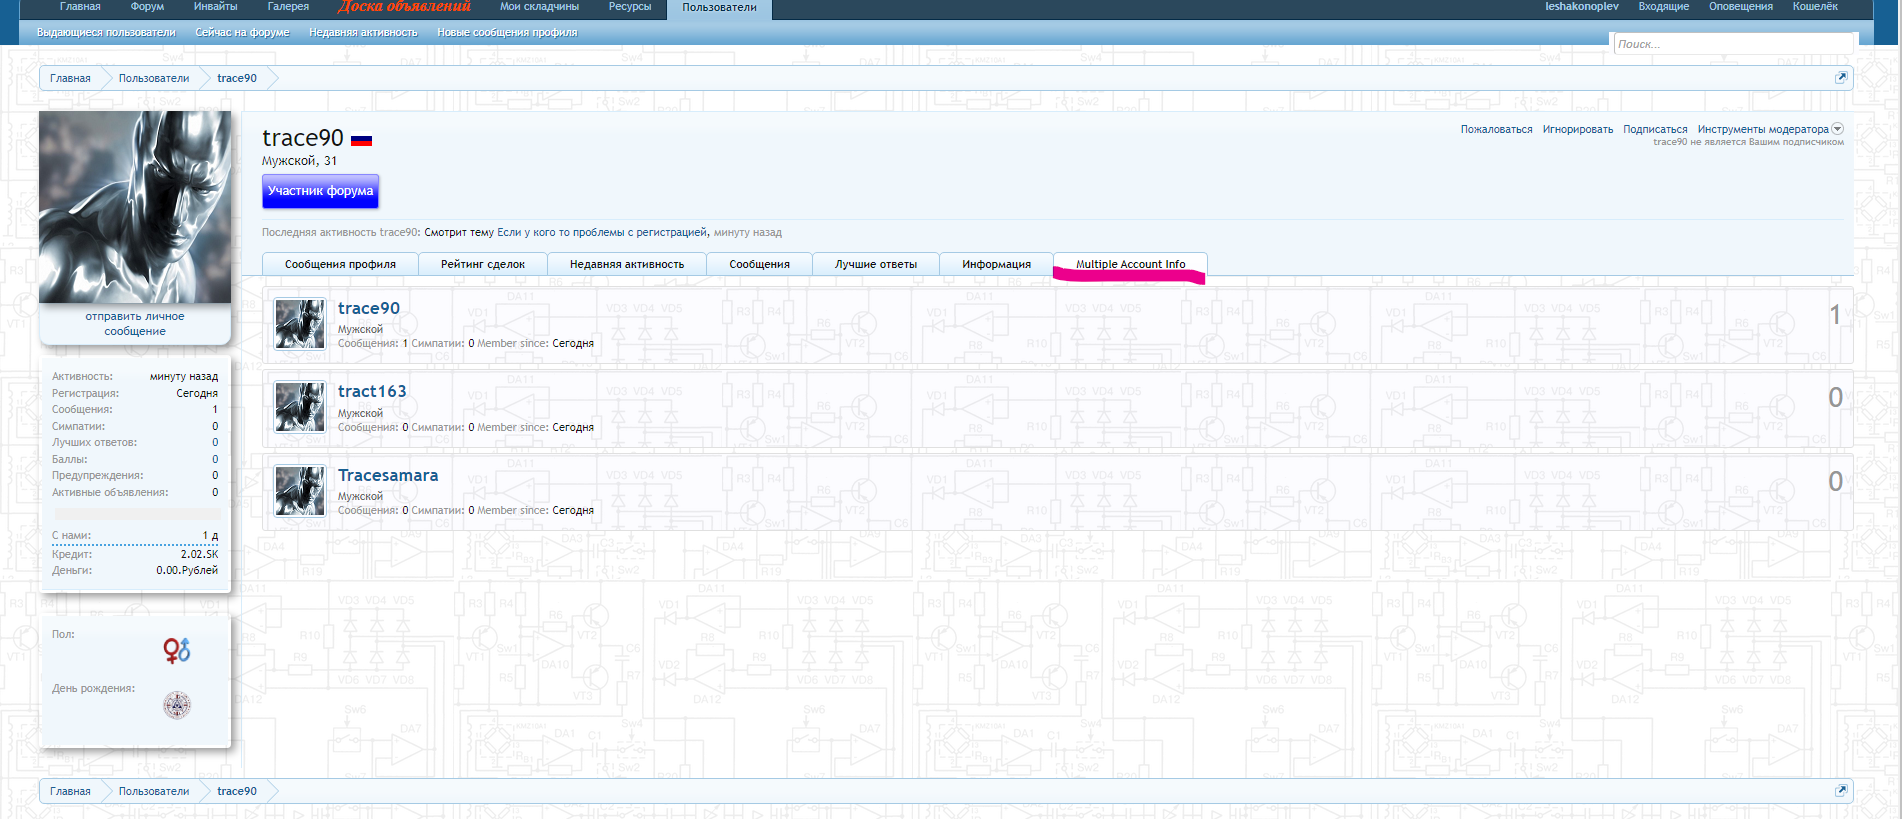Viewport: 1902px width, 819px height.
Task: Click the Russian flag icon beside trace90
Action: [361, 141]
